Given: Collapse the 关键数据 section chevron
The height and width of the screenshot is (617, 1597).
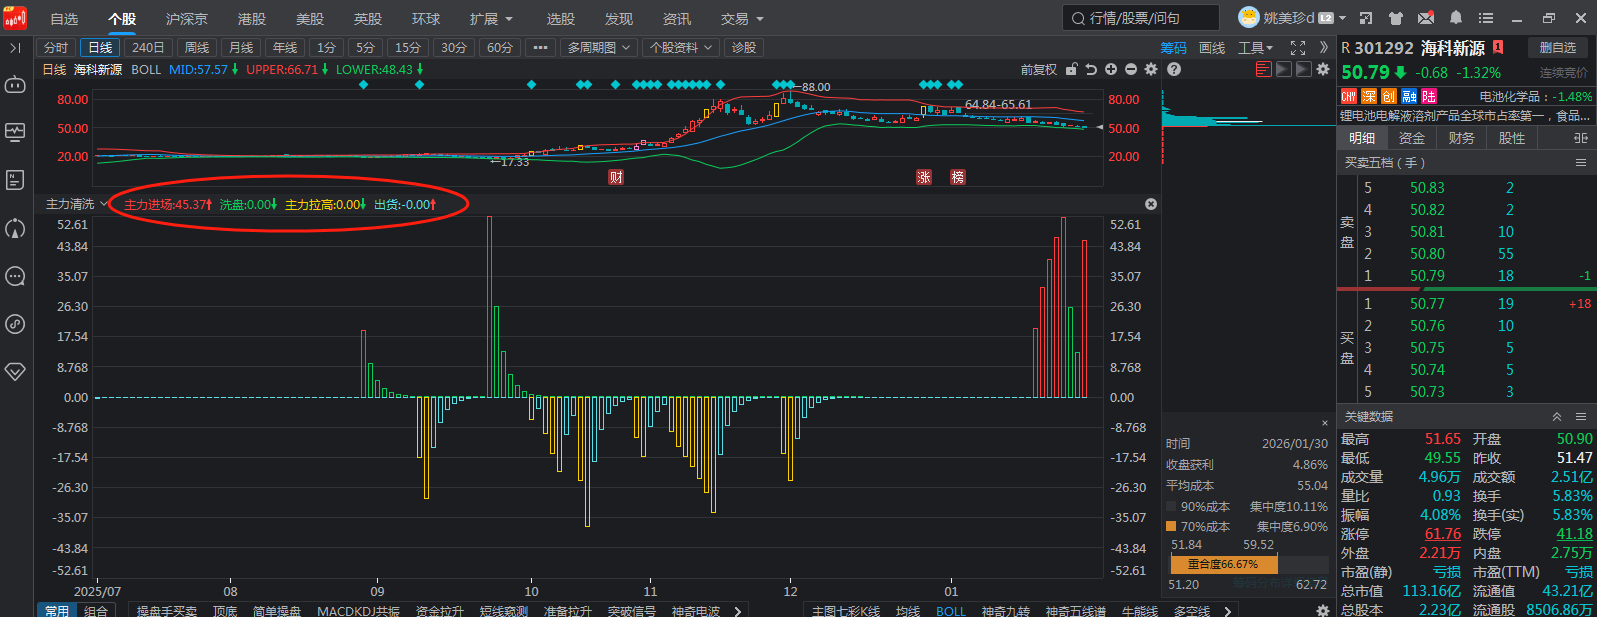Looking at the screenshot, I should click(1557, 417).
